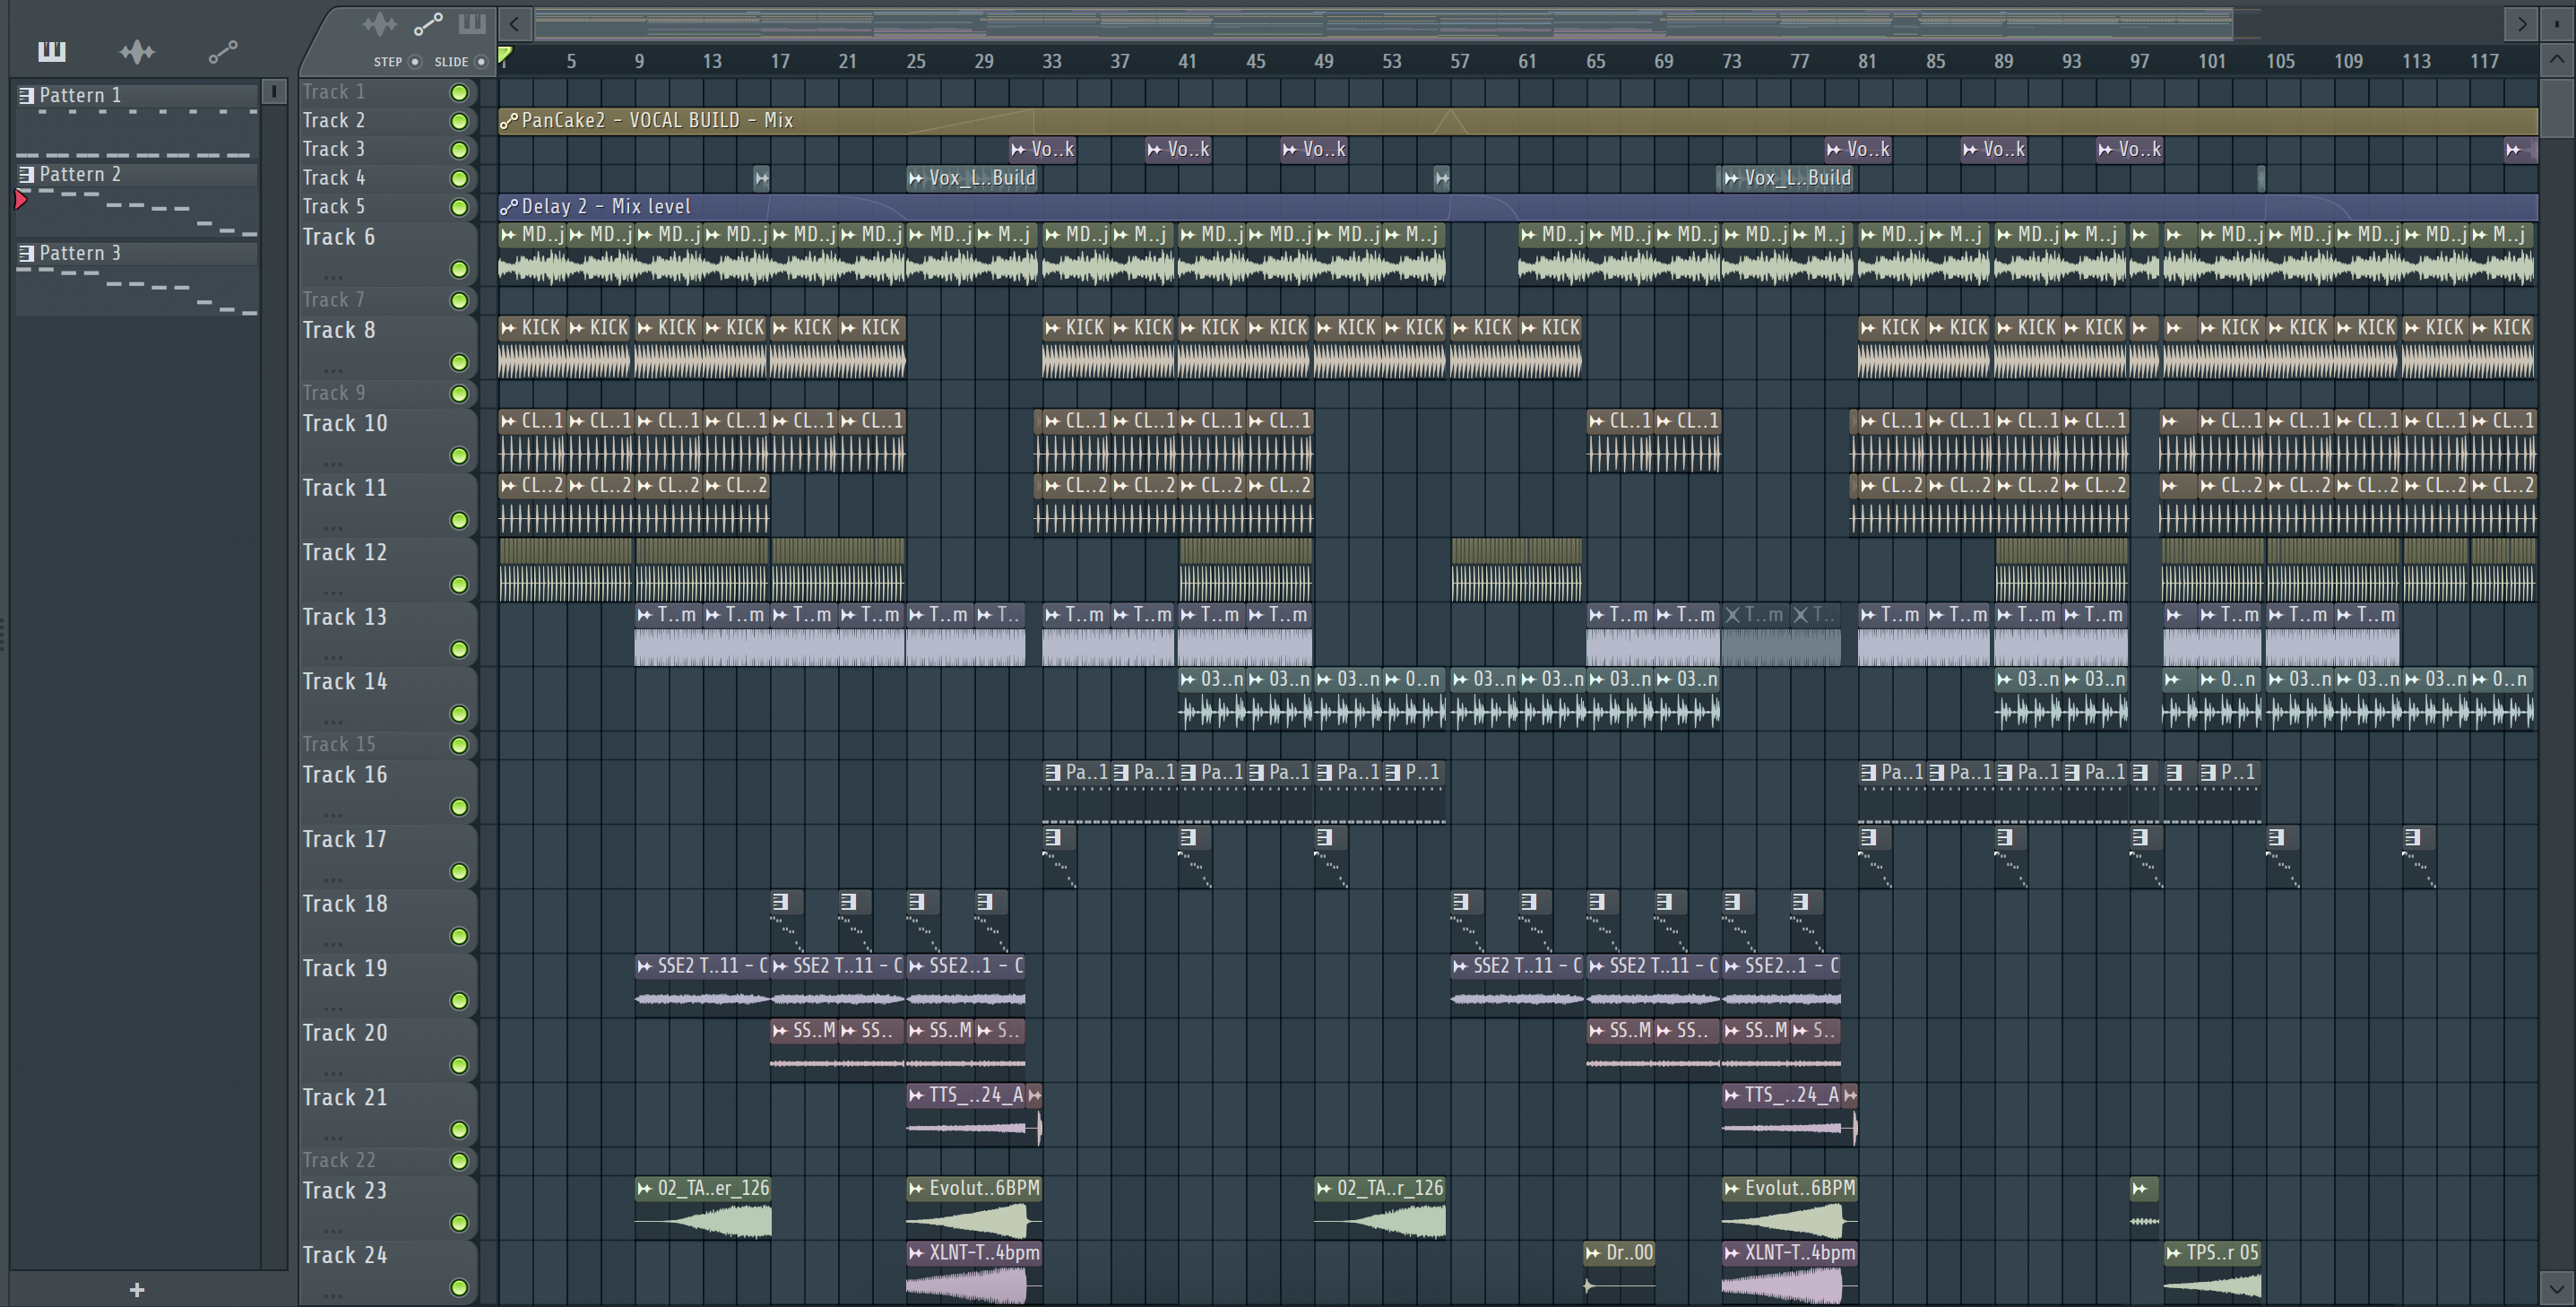This screenshot has width=2576, height=1307.
Task: Mute Track 8 kick lane
Action: point(459,362)
